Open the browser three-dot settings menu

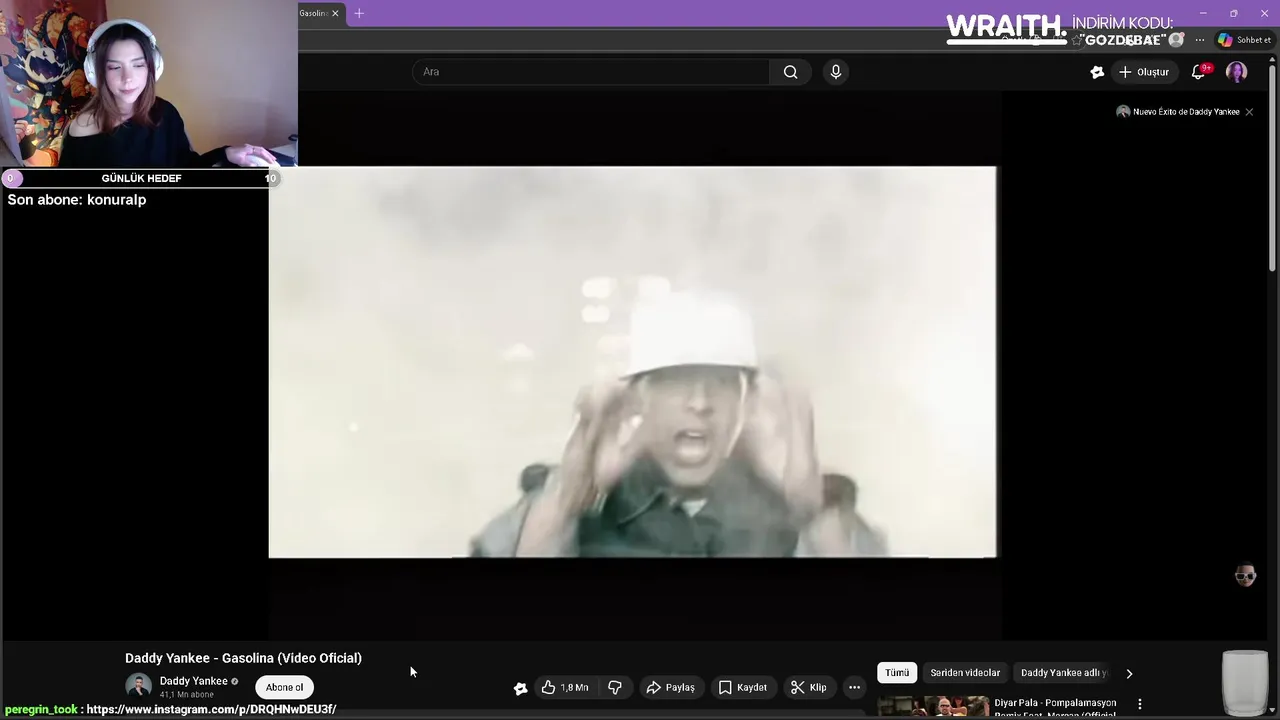pyautogui.click(x=1200, y=40)
